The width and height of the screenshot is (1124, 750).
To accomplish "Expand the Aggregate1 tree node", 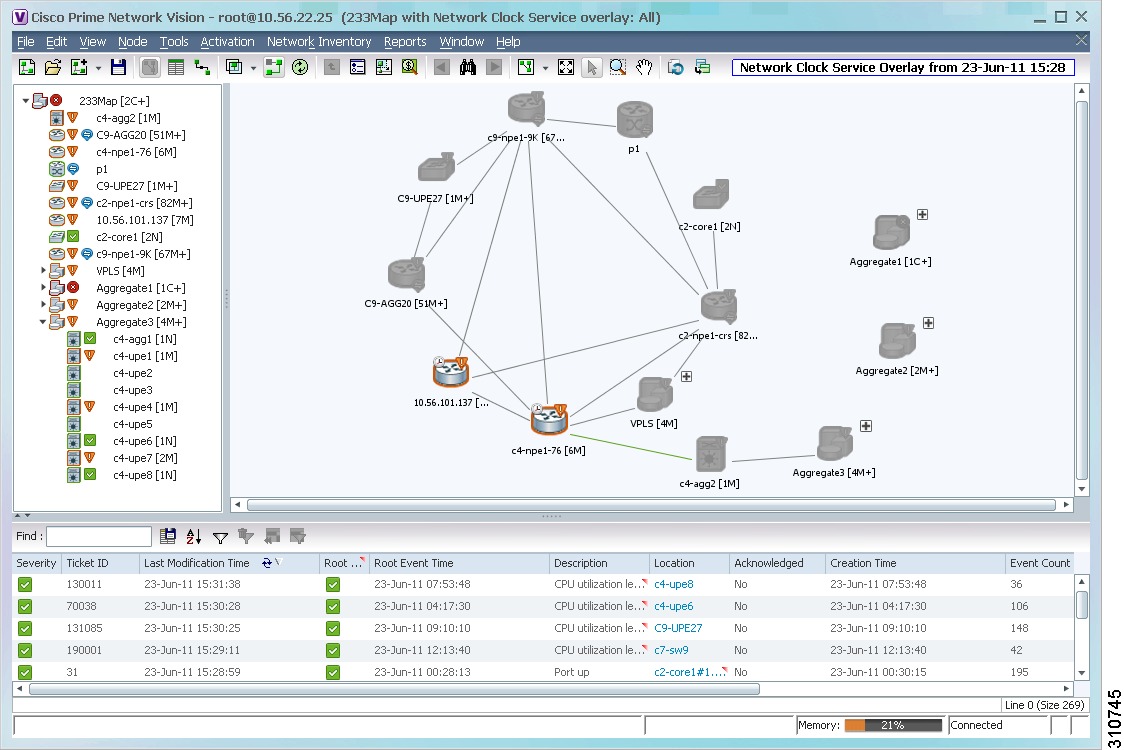I will point(43,288).
